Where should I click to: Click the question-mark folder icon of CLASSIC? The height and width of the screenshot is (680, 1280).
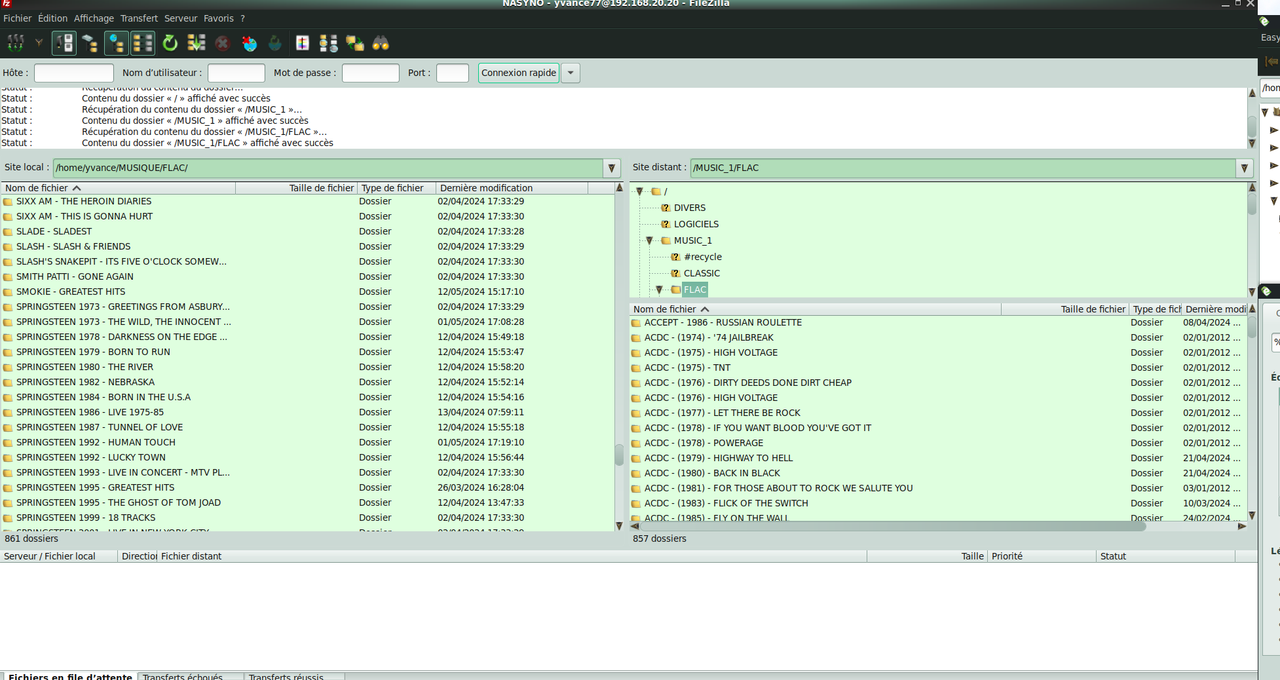676,273
